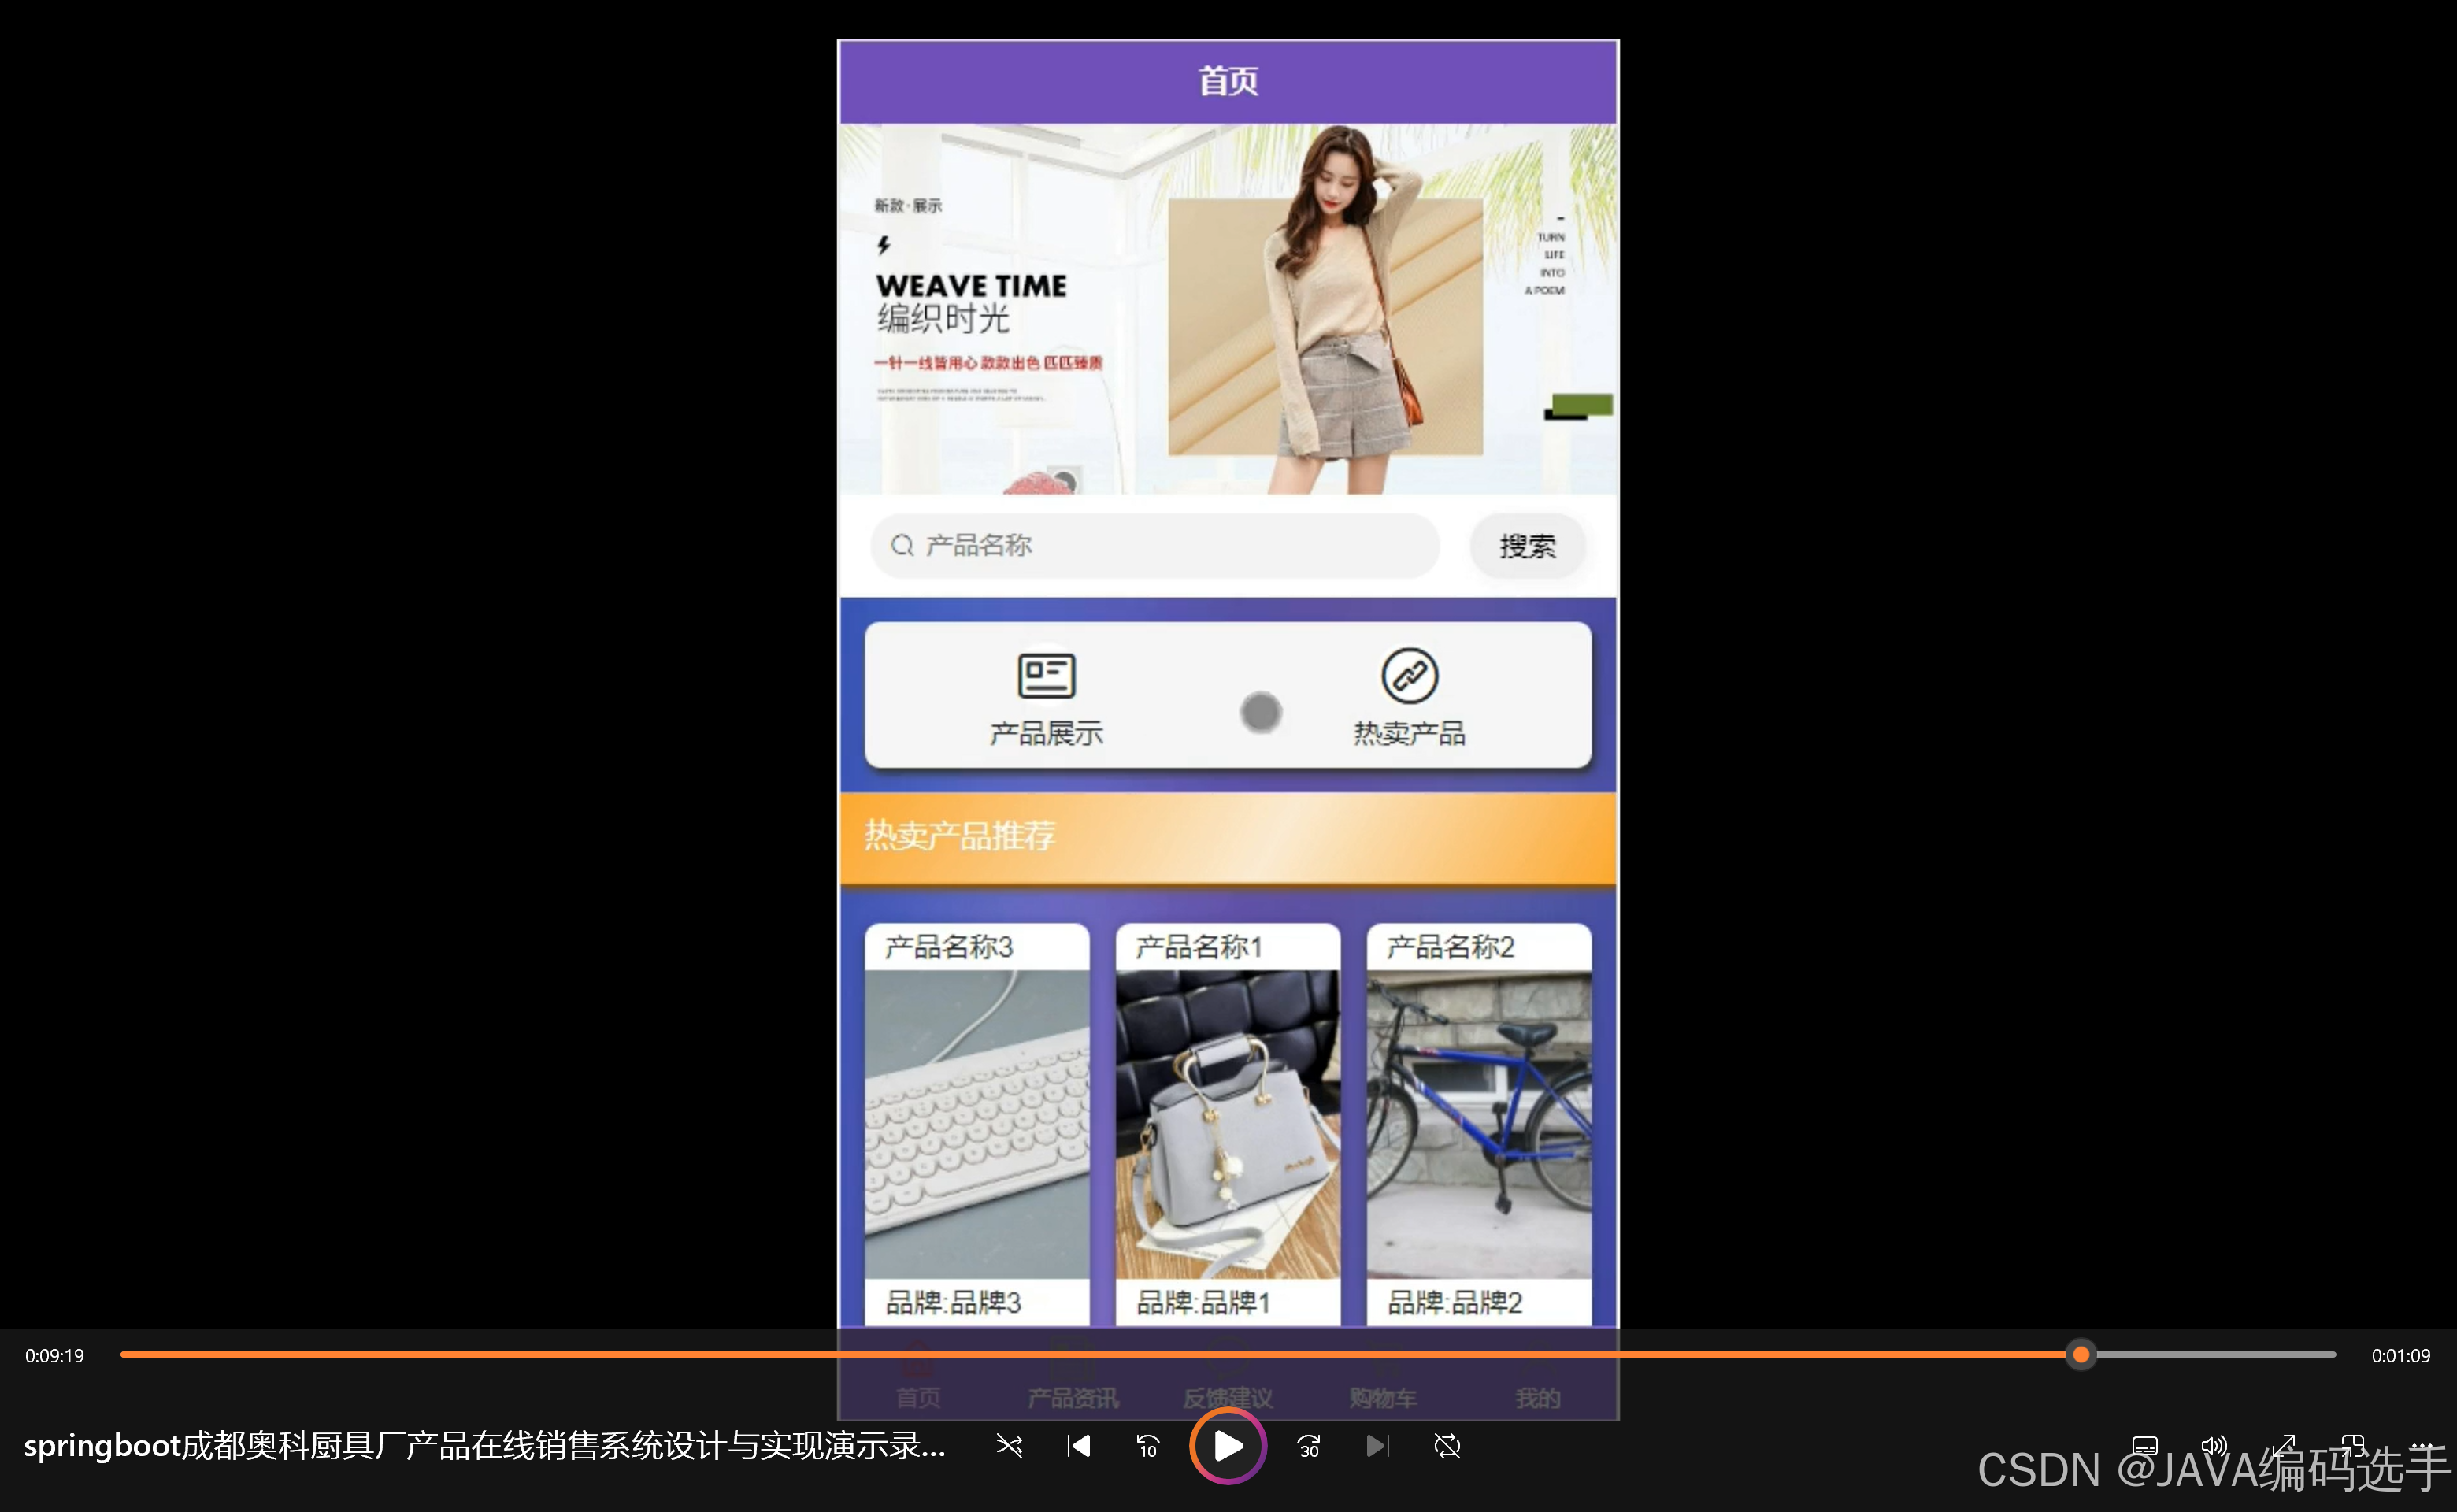Click the 热卖产品推荐 section banner

point(1228,837)
